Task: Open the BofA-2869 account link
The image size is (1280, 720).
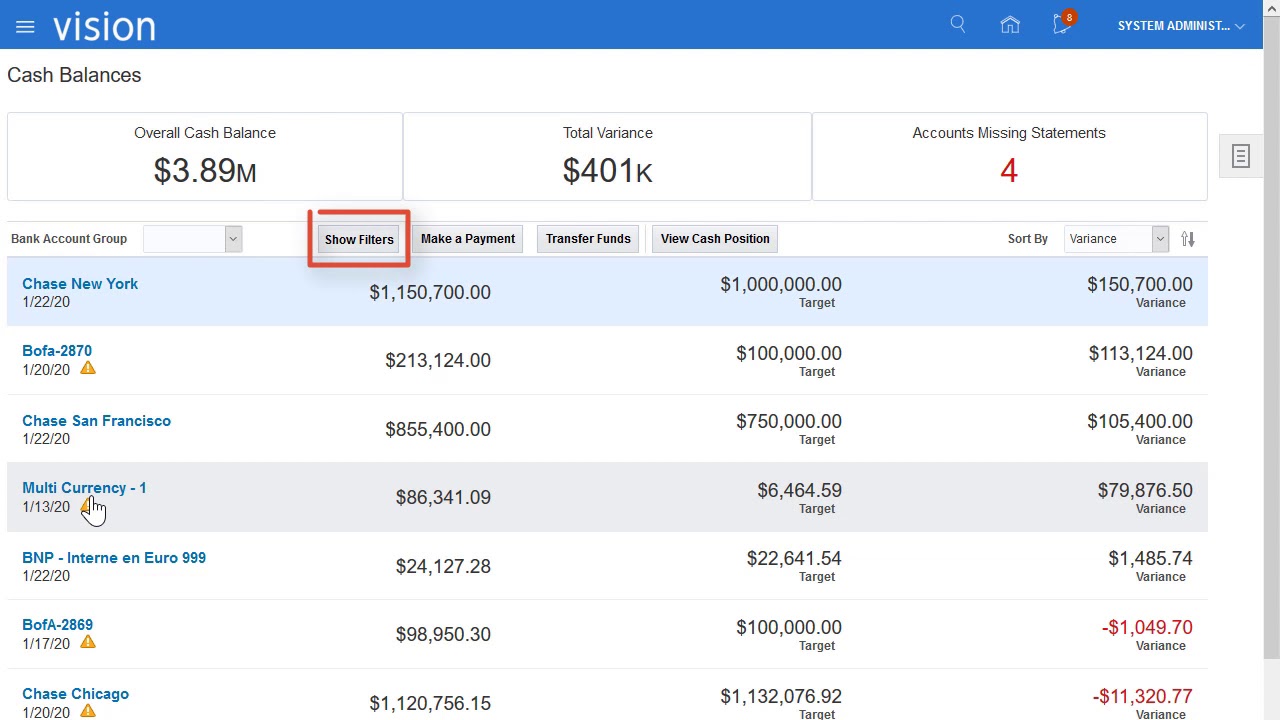Action: 57,625
